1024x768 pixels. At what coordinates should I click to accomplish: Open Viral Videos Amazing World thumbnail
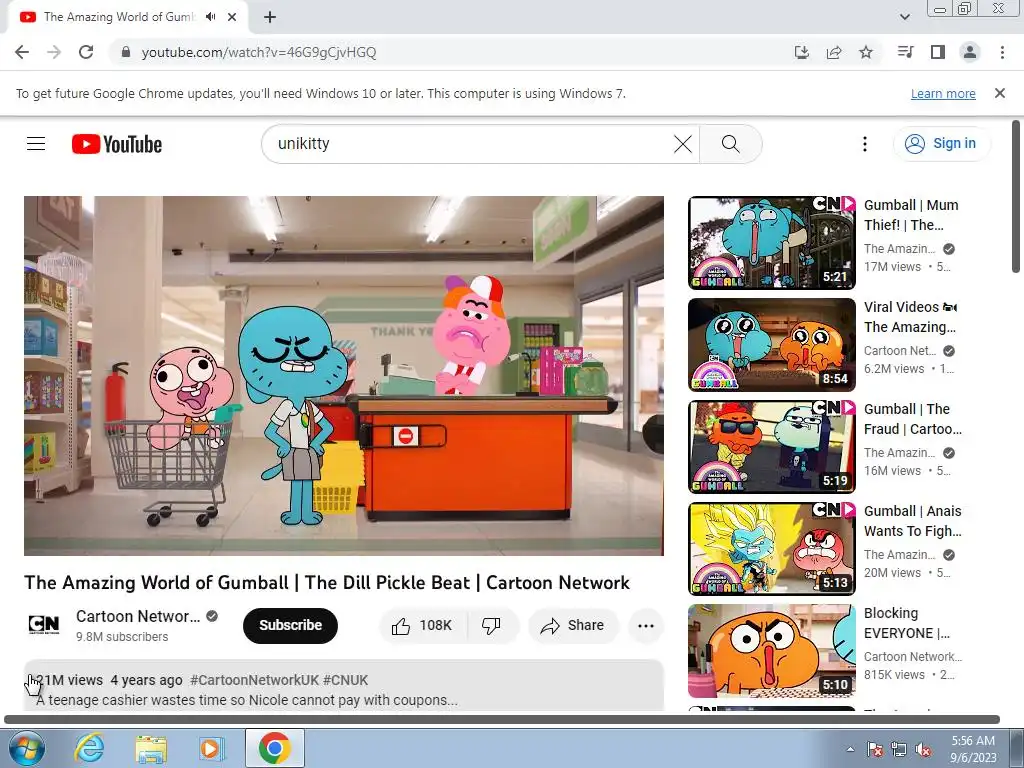tap(772, 345)
